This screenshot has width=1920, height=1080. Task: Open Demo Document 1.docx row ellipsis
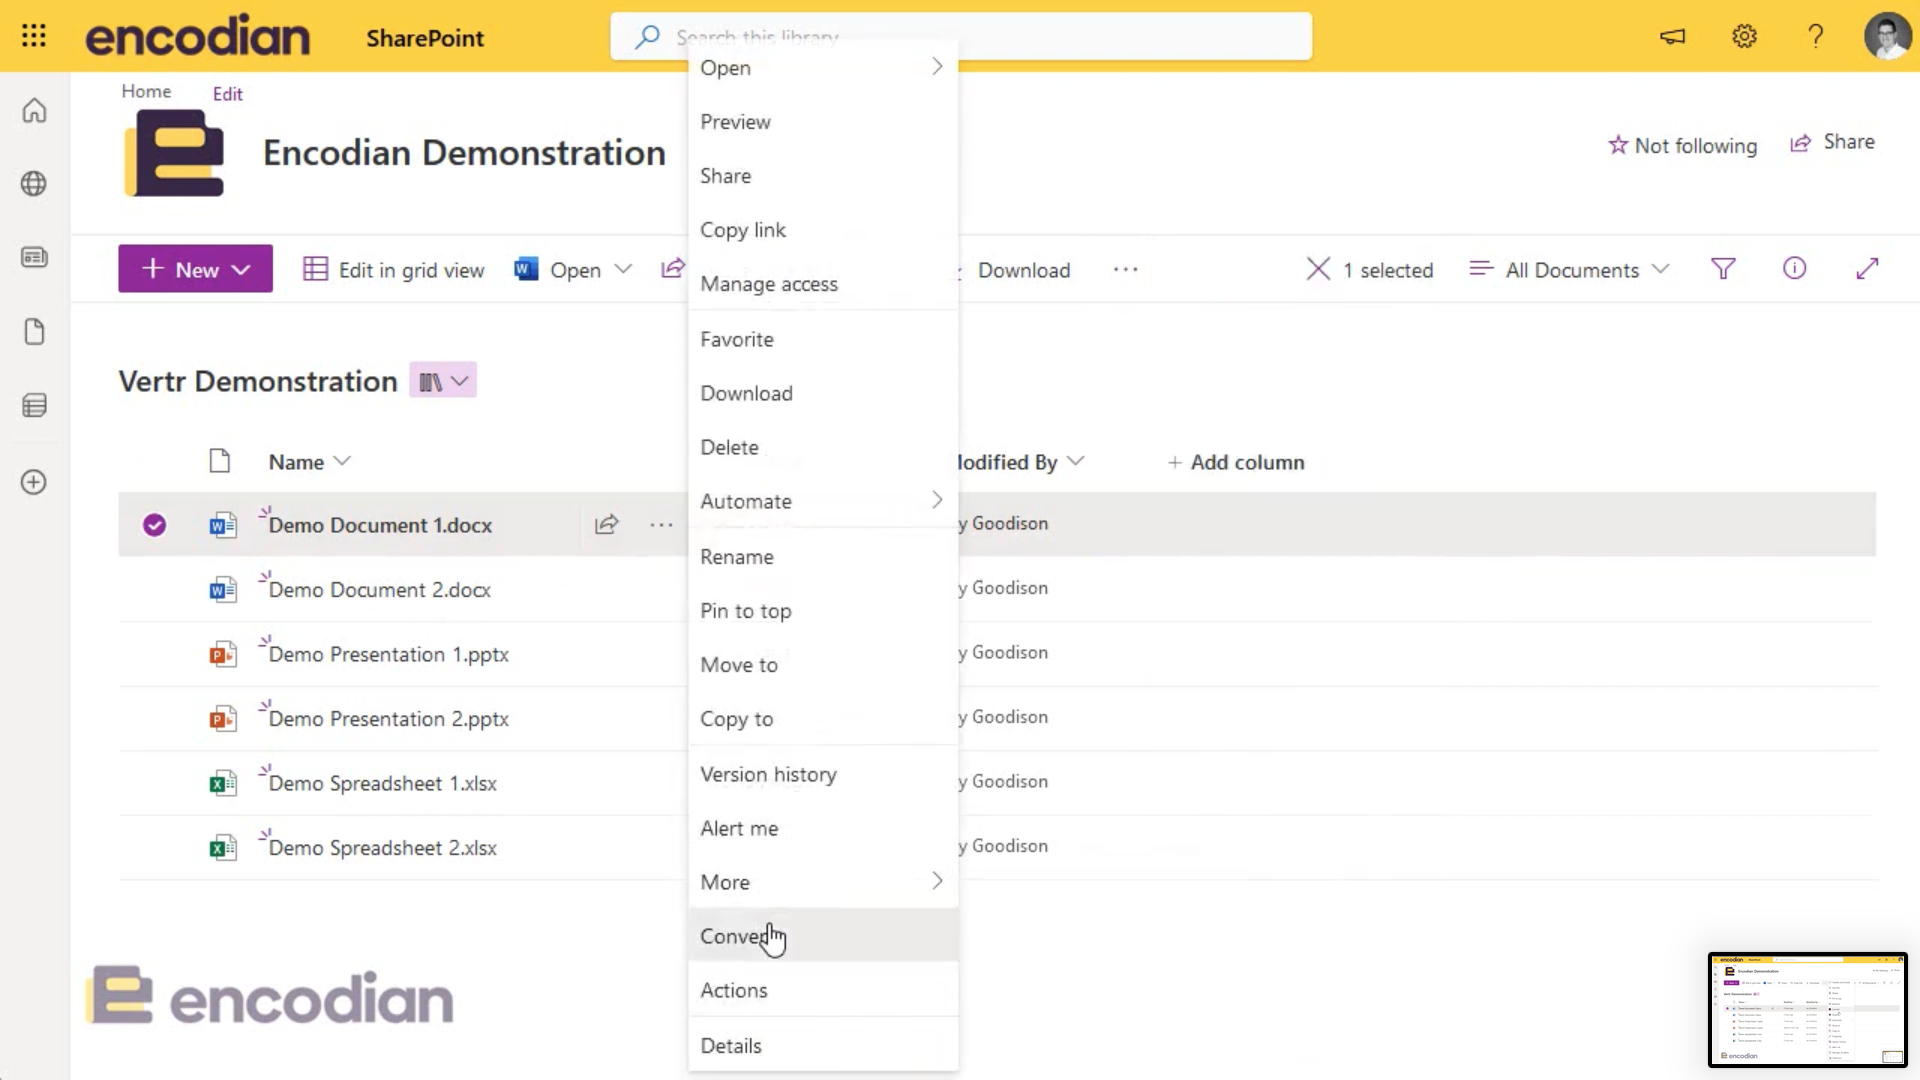pos(661,524)
